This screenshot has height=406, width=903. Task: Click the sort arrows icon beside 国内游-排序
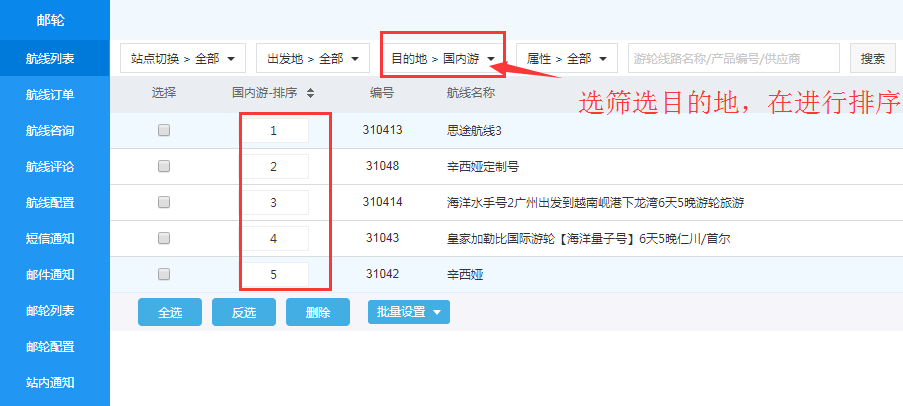tap(311, 93)
